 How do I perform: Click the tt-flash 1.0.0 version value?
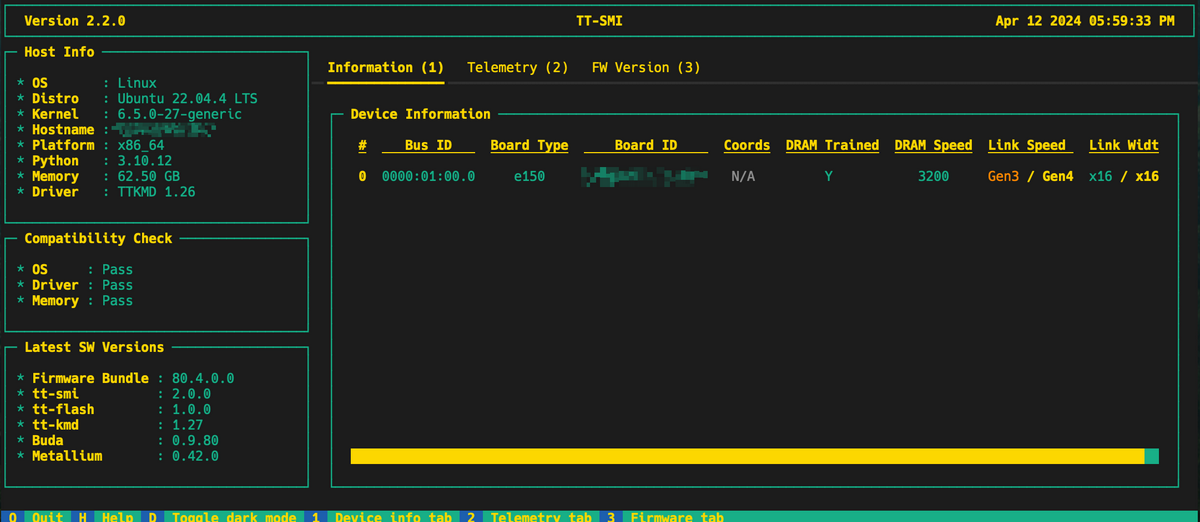click(191, 409)
